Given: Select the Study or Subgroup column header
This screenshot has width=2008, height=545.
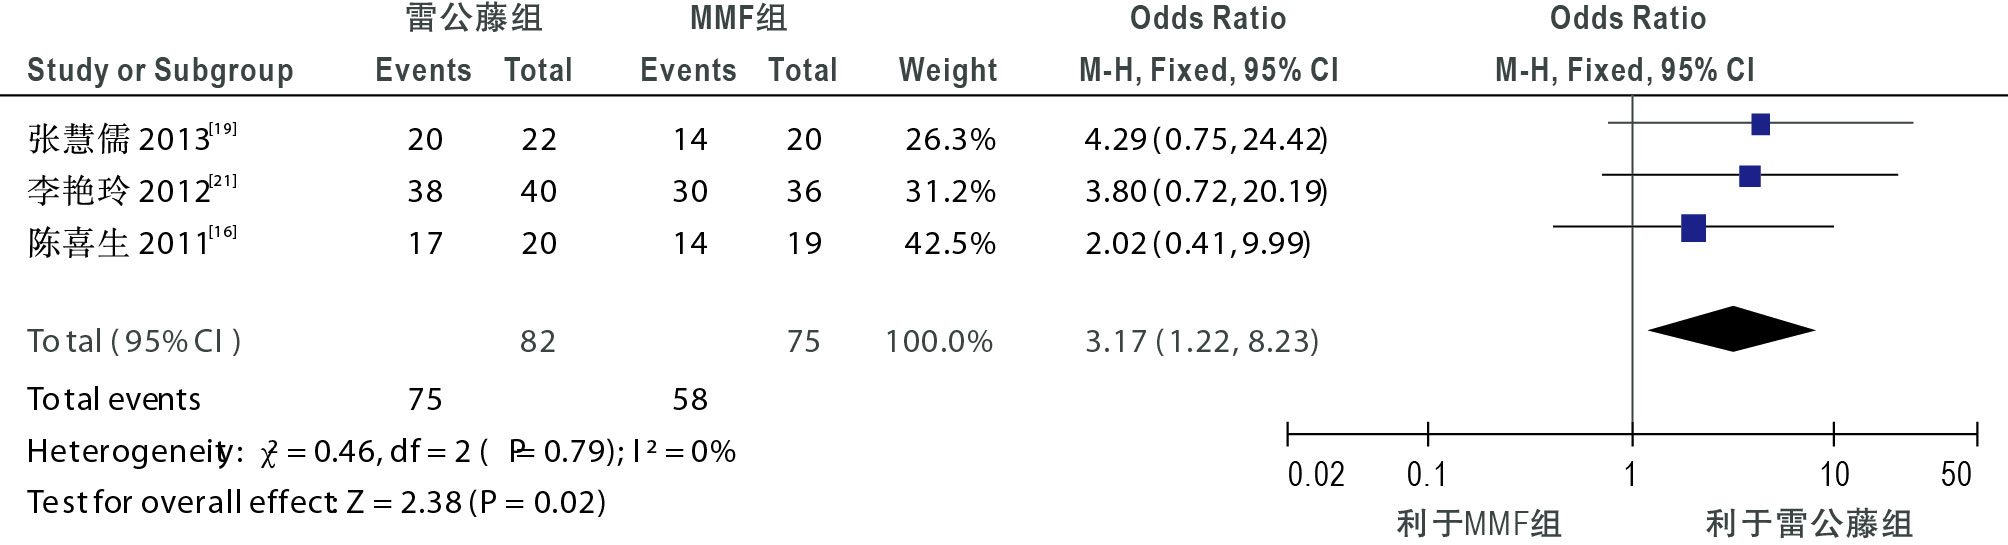Looking at the screenshot, I should tap(160, 70).
